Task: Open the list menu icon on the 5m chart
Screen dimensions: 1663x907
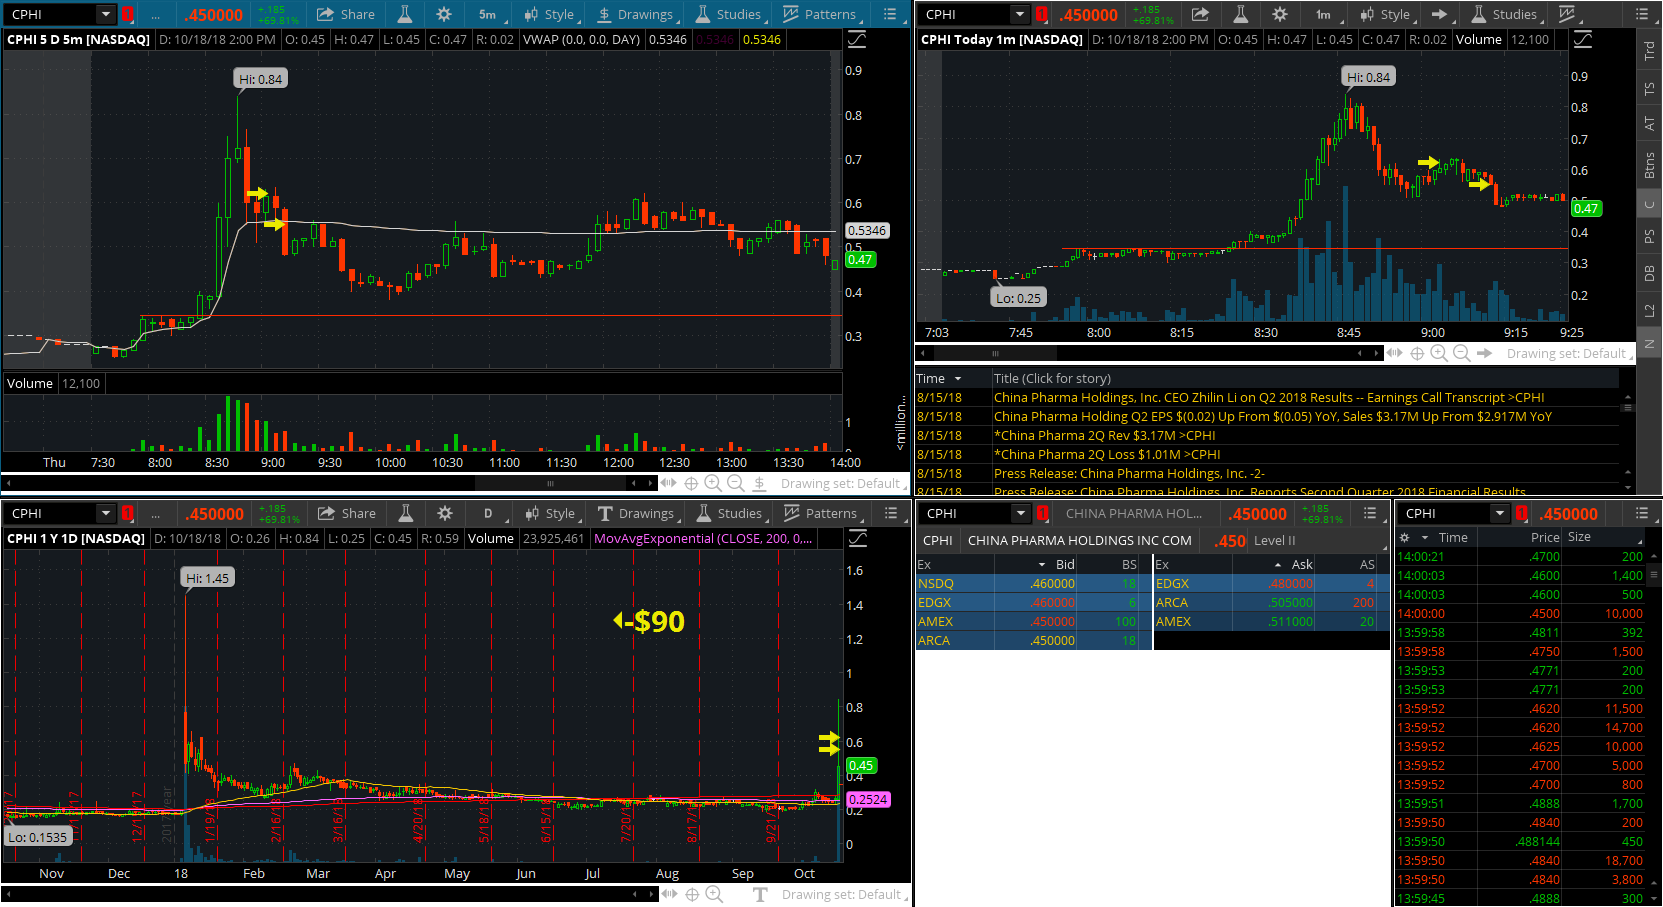Action: coord(890,14)
